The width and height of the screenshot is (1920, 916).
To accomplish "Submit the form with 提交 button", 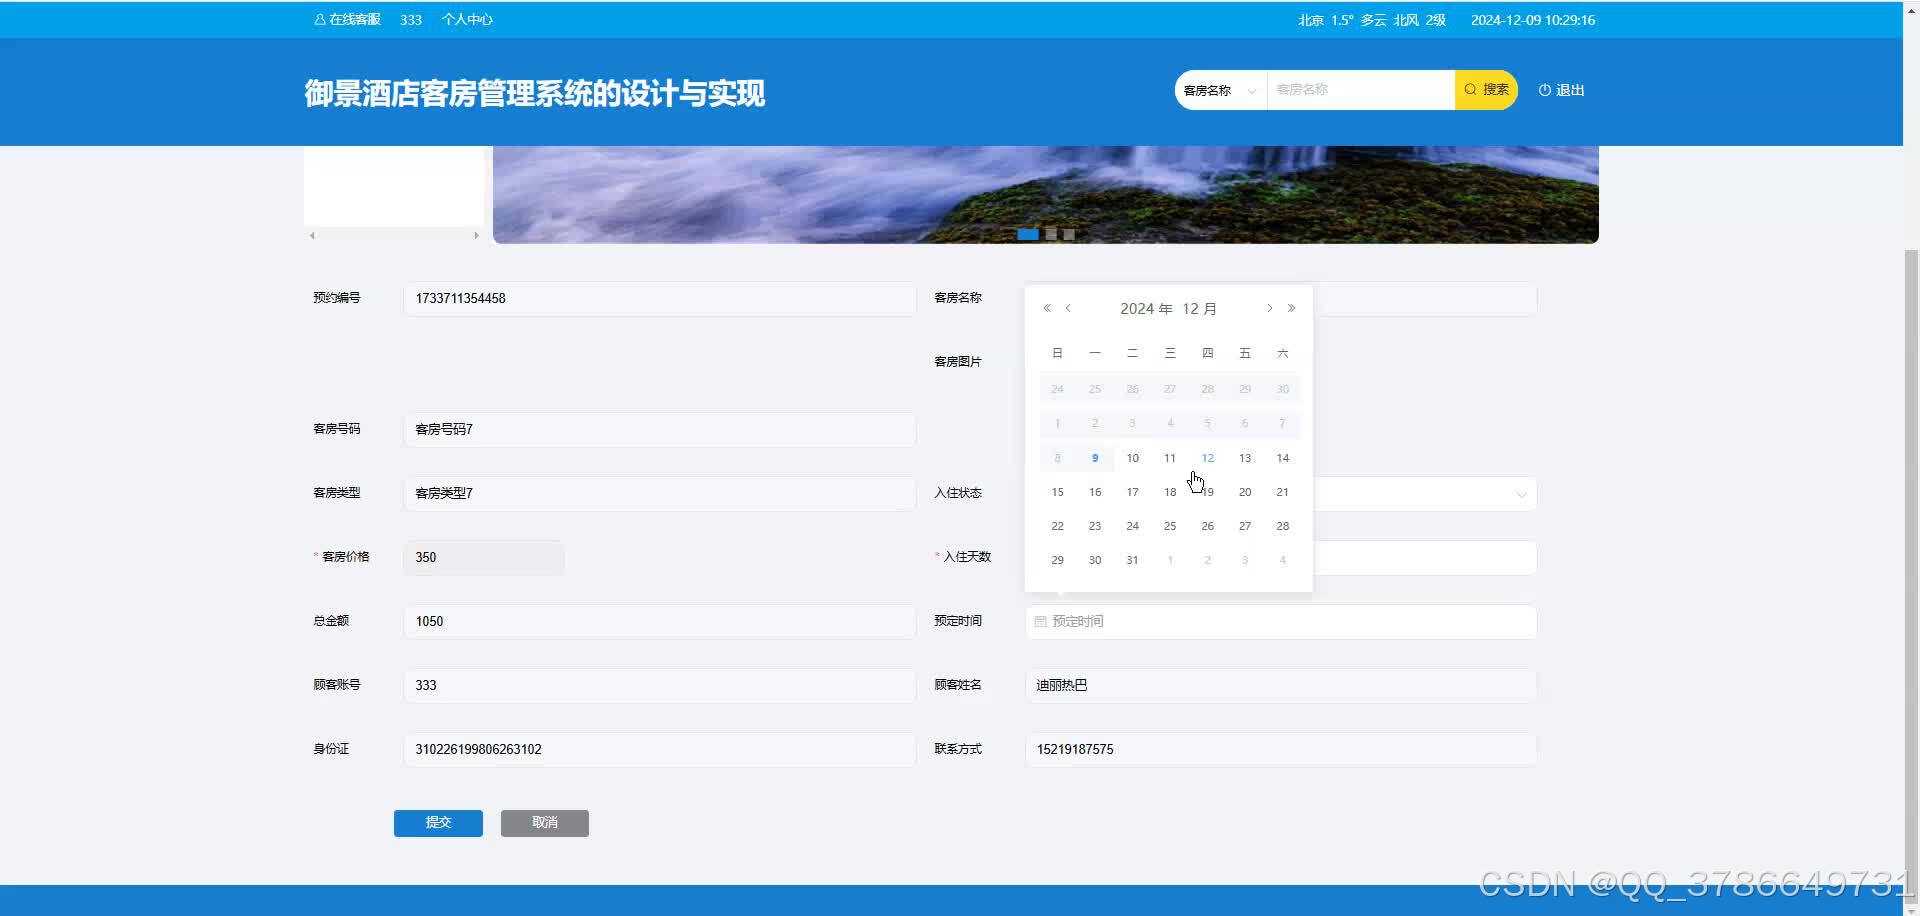I will coord(438,823).
